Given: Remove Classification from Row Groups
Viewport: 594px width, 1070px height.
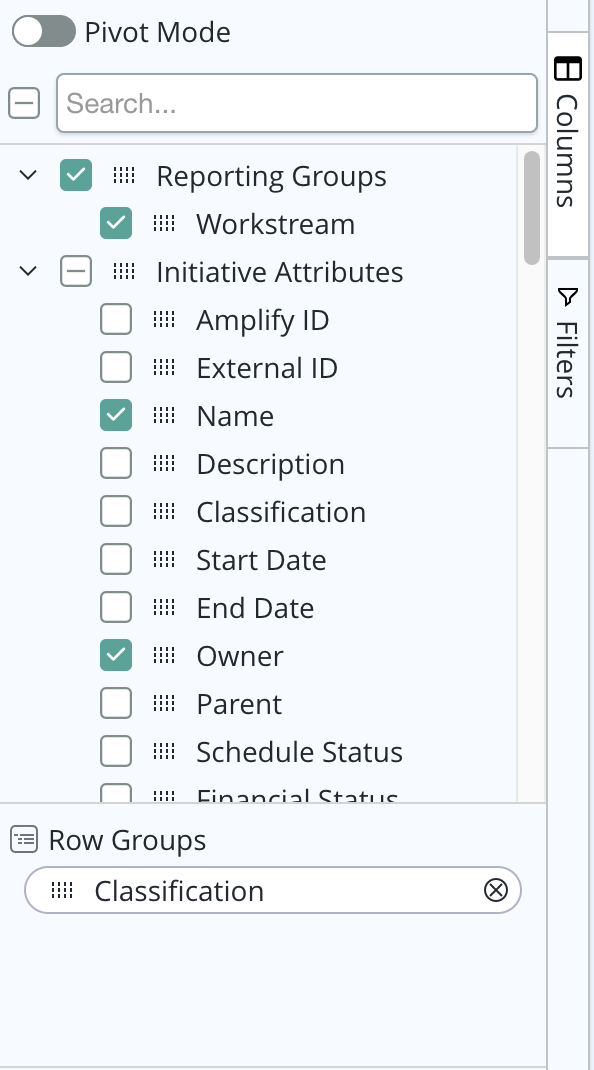Looking at the screenshot, I should [496, 890].
